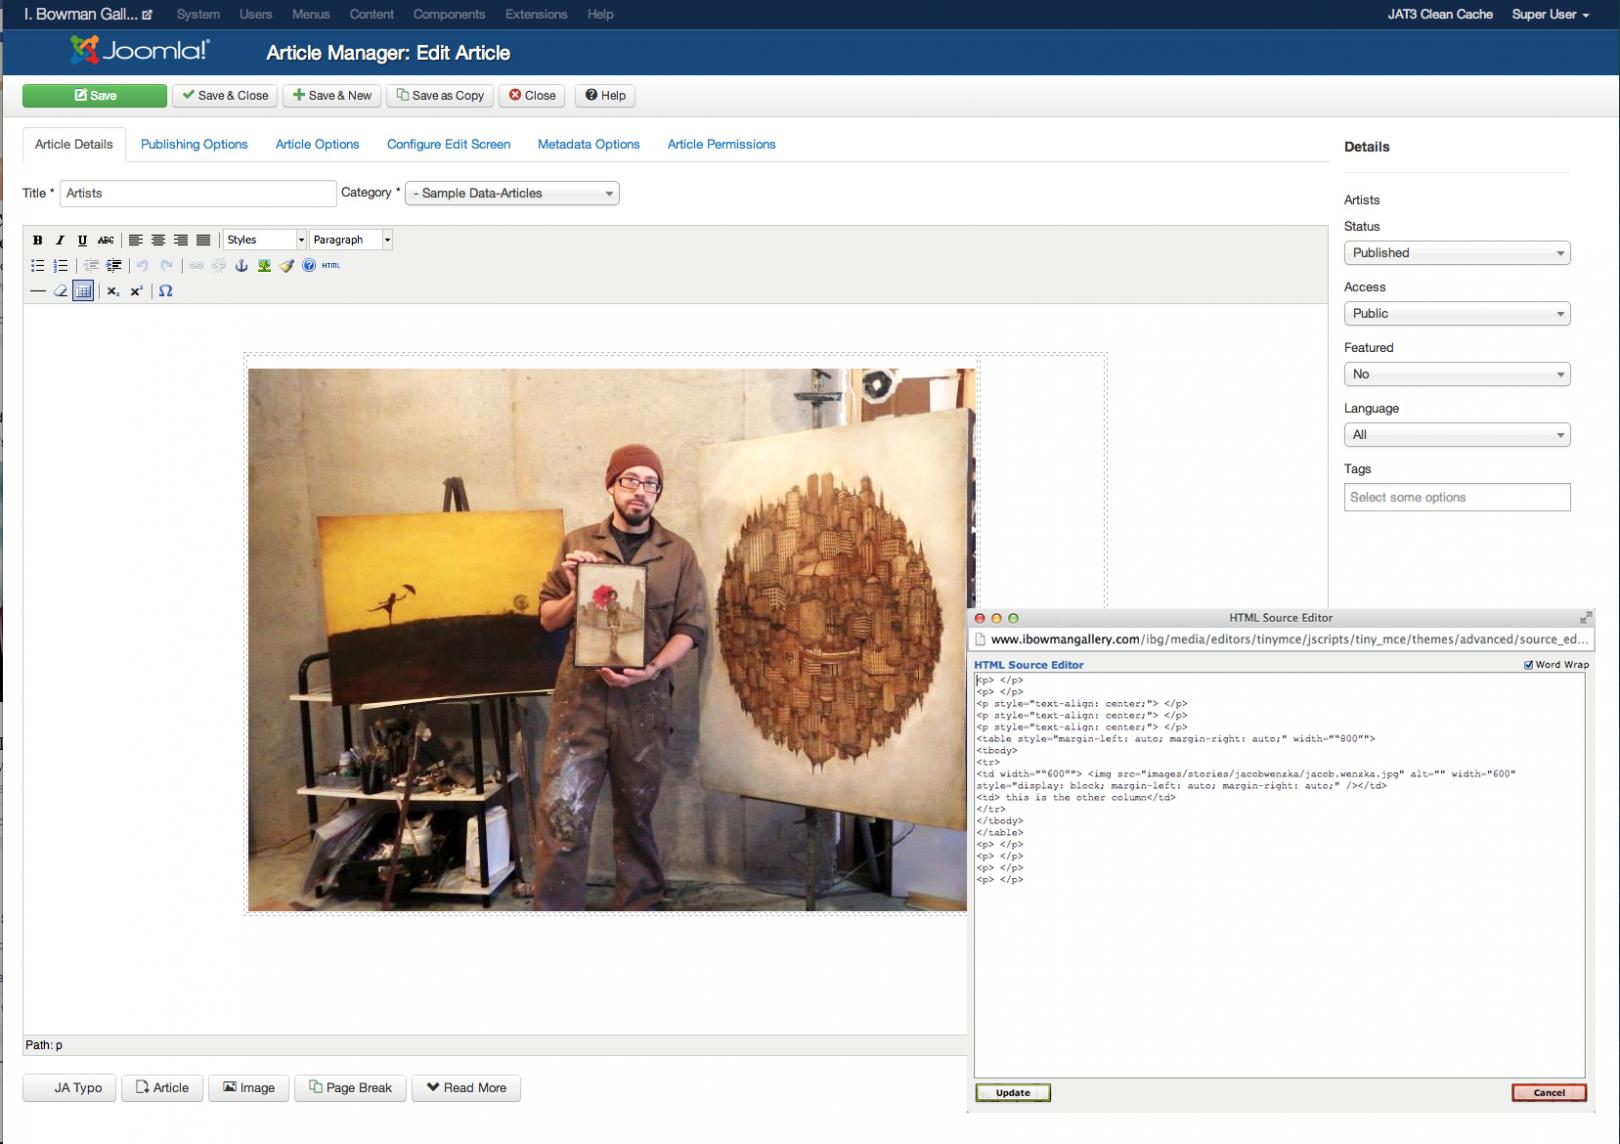
Task: Click the Read More button
Action: tap(466, 1088)
